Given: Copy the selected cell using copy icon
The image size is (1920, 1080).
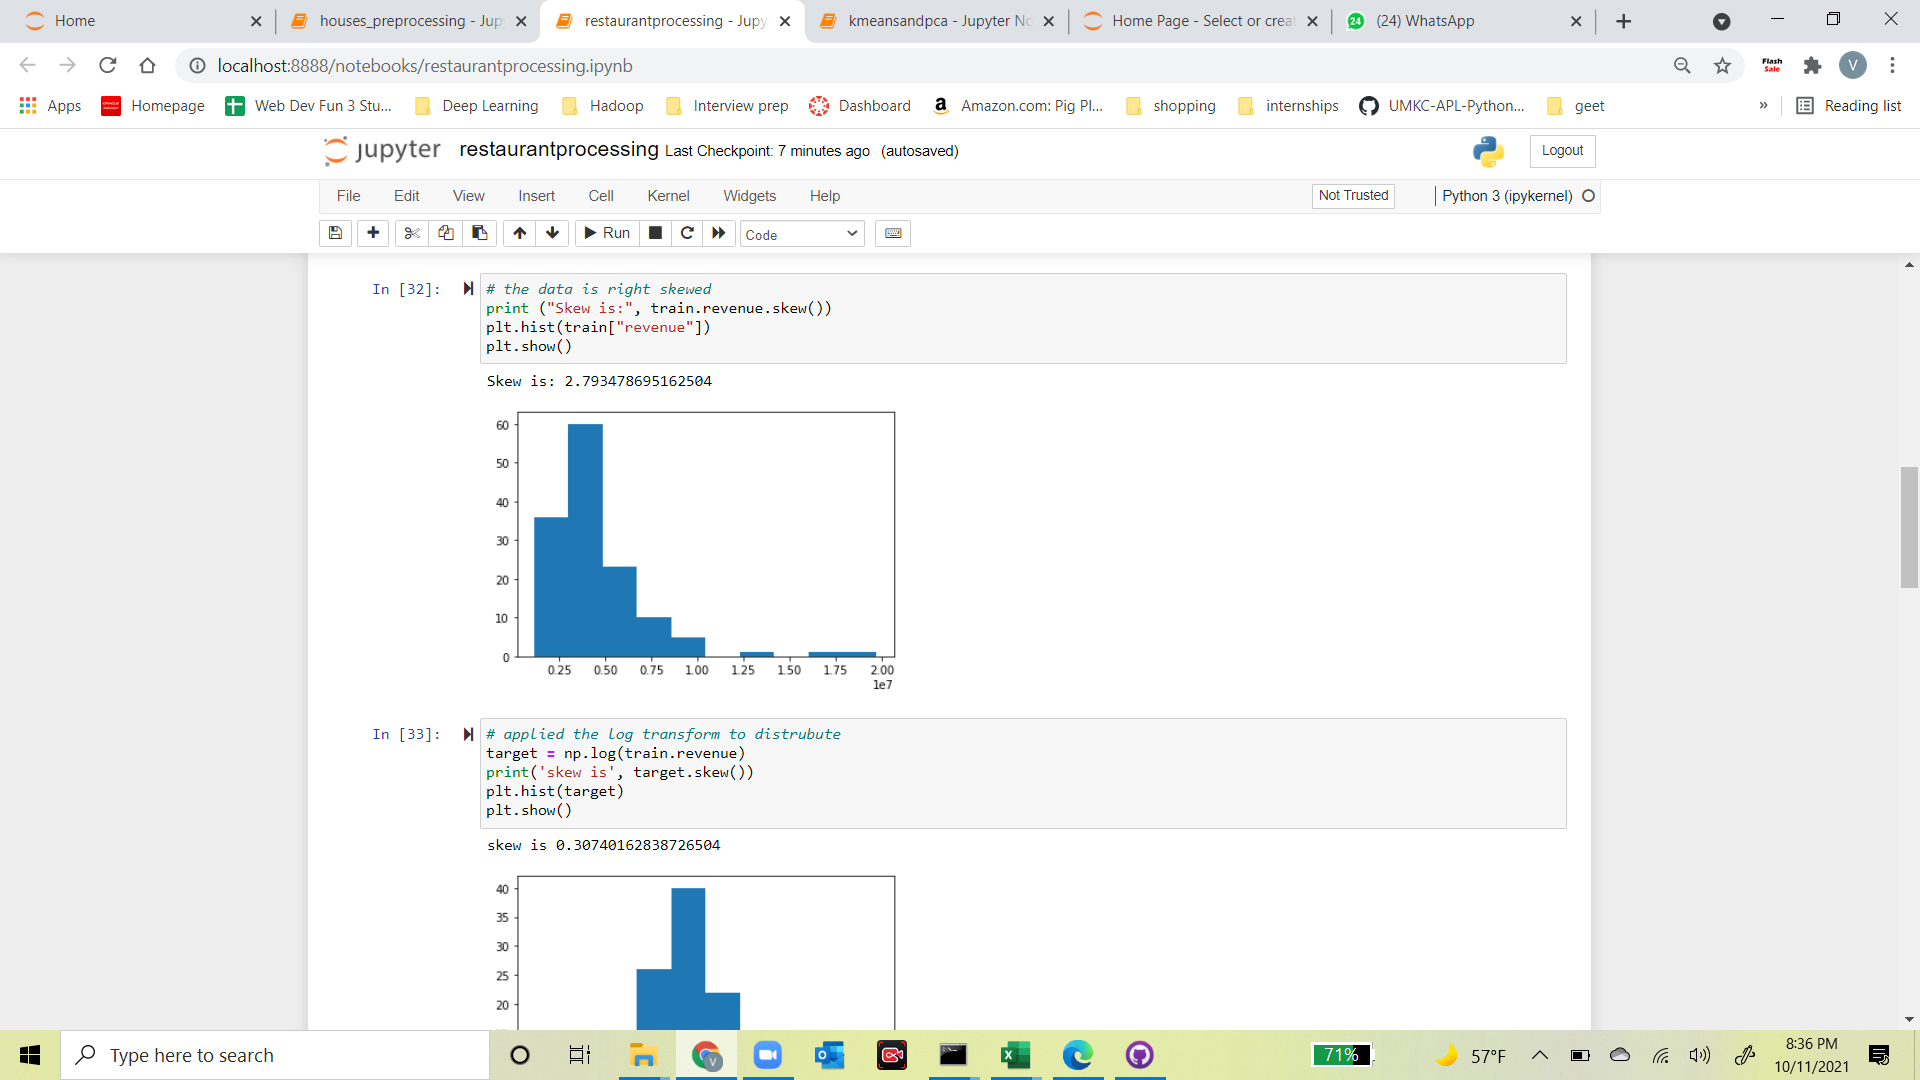Looking at the screenshot, I should [x=445, y=233].
